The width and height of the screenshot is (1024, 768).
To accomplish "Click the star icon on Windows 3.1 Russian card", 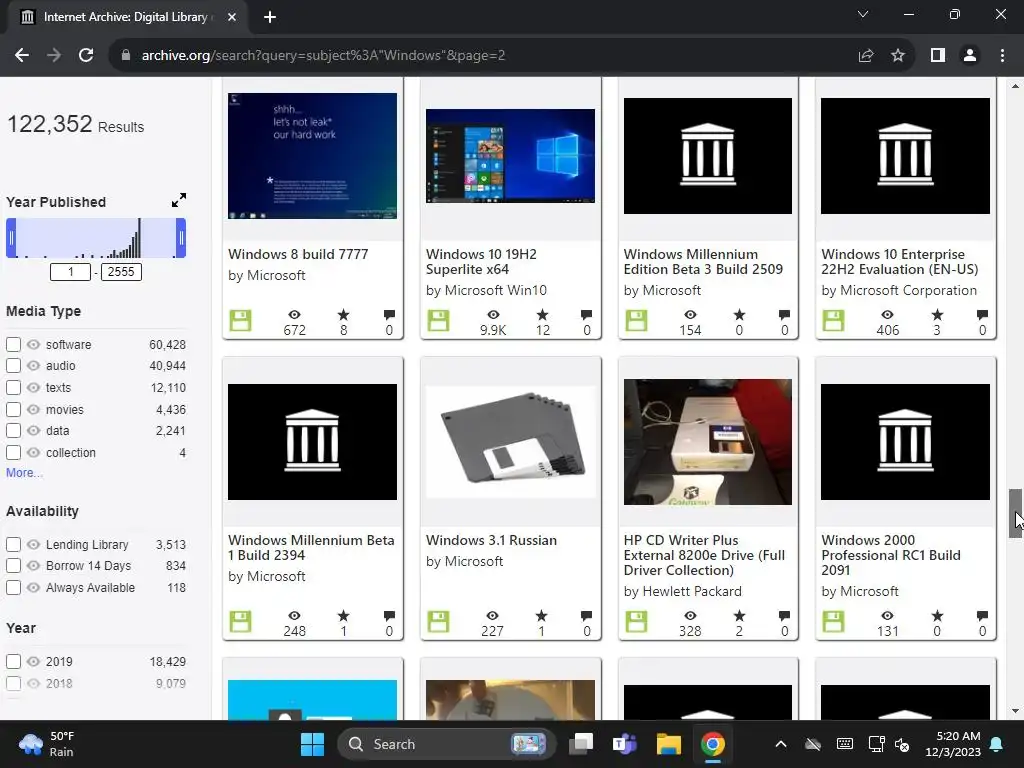I will point(541,616).
